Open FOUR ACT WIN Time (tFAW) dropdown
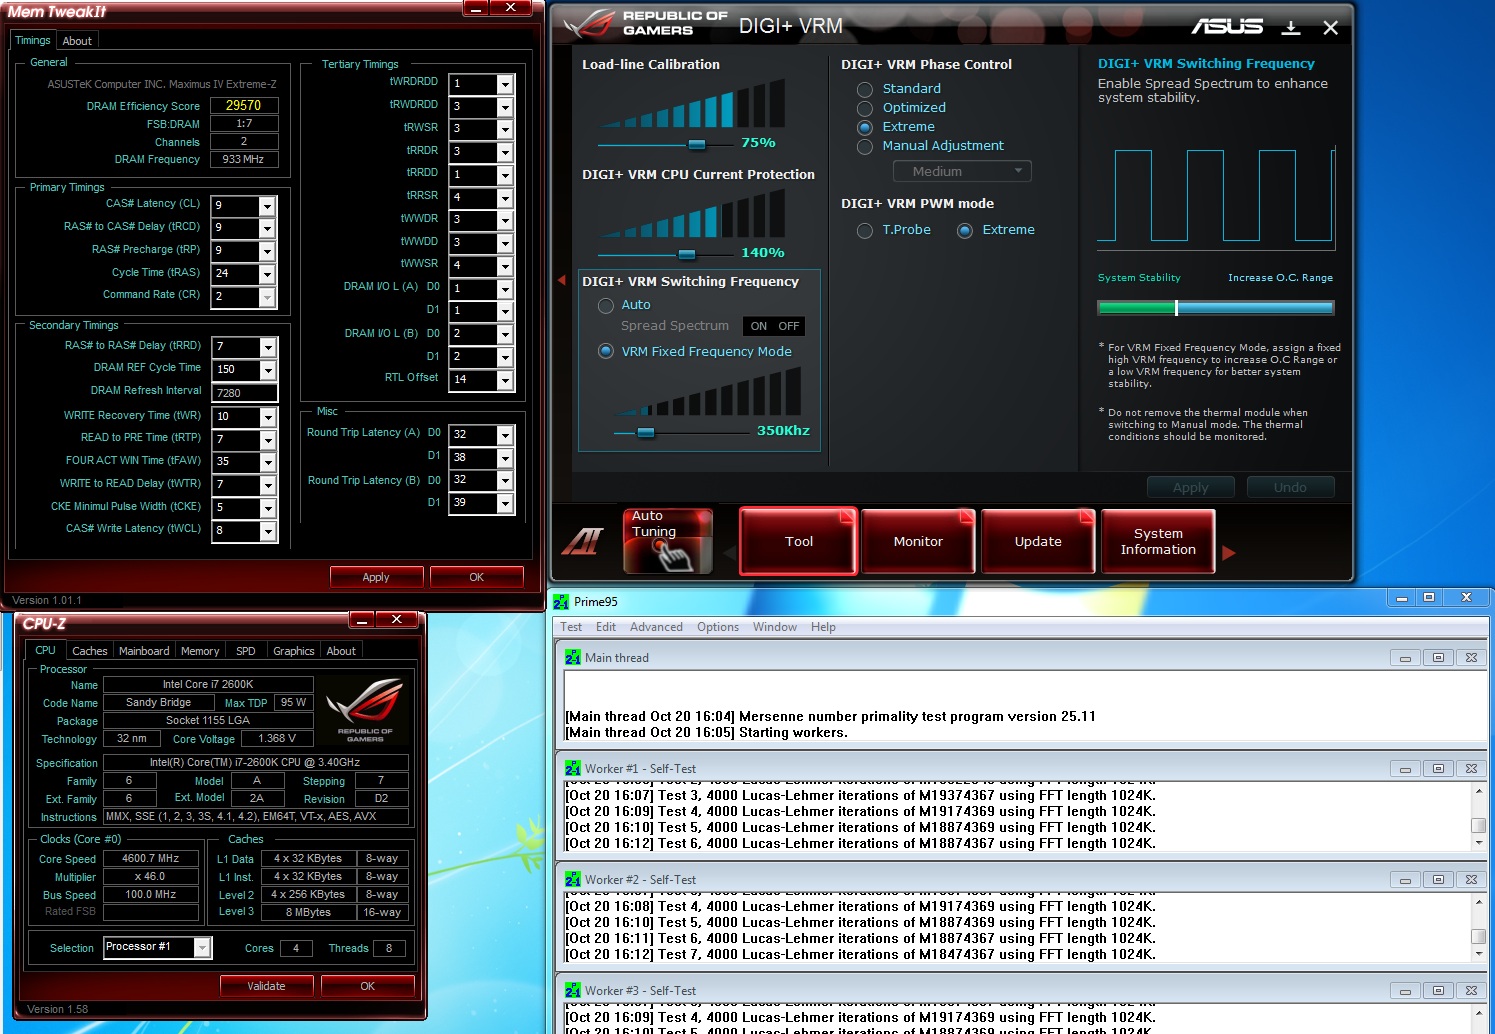 click(x=267, y=462)
